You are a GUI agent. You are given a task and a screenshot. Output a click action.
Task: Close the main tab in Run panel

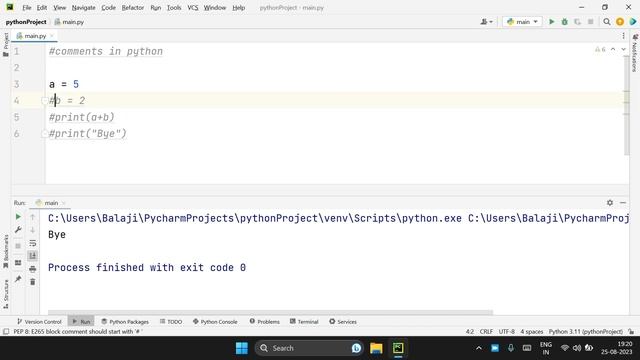click(x=64, y=203)
